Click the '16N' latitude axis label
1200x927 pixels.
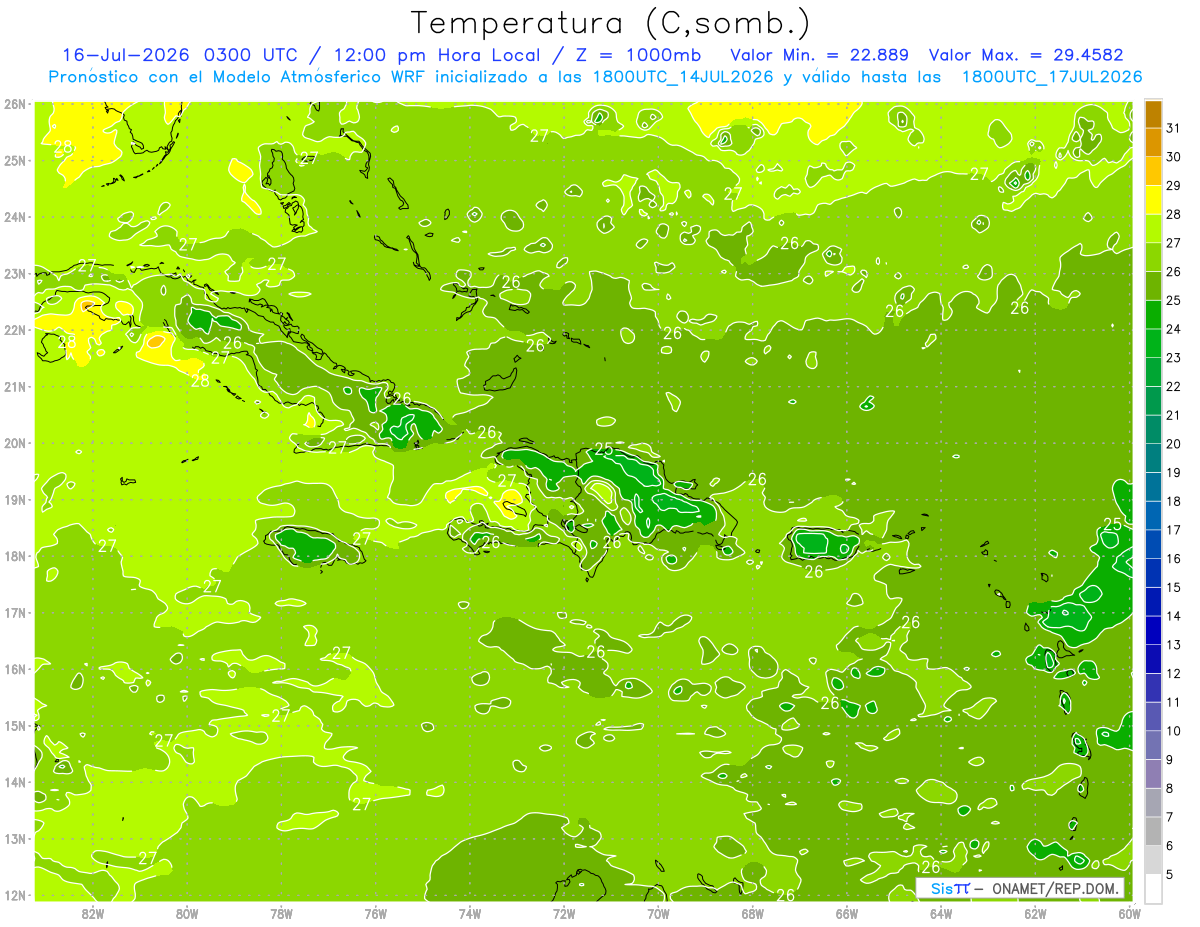tap(15, 669)
